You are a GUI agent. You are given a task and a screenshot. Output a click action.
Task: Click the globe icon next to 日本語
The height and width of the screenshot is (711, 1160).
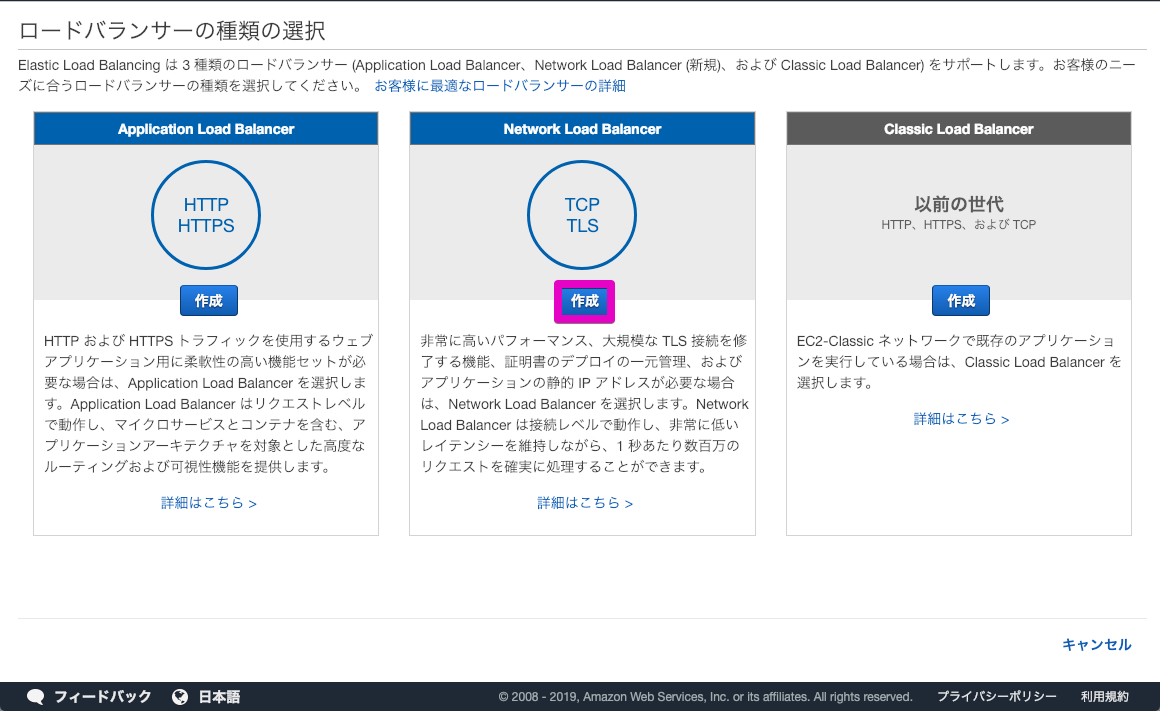[x=180, y=697]
